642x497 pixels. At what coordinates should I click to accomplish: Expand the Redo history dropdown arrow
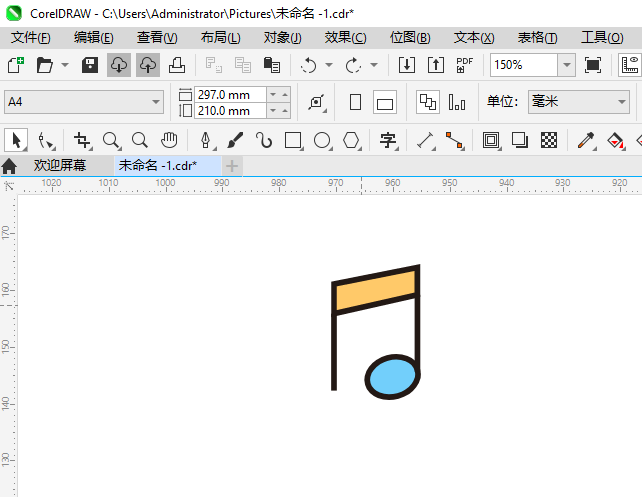click(x=374, y=65)
